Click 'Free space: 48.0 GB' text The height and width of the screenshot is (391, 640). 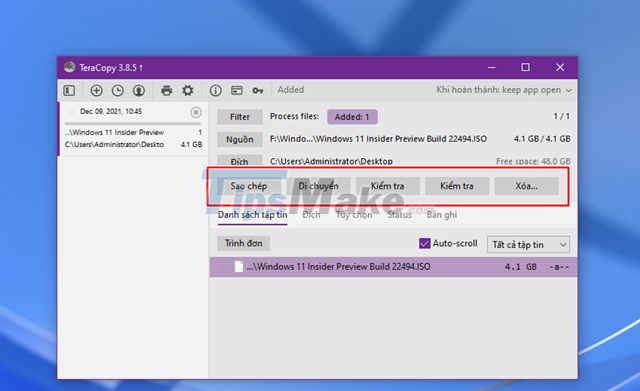[x=533, y=161]
